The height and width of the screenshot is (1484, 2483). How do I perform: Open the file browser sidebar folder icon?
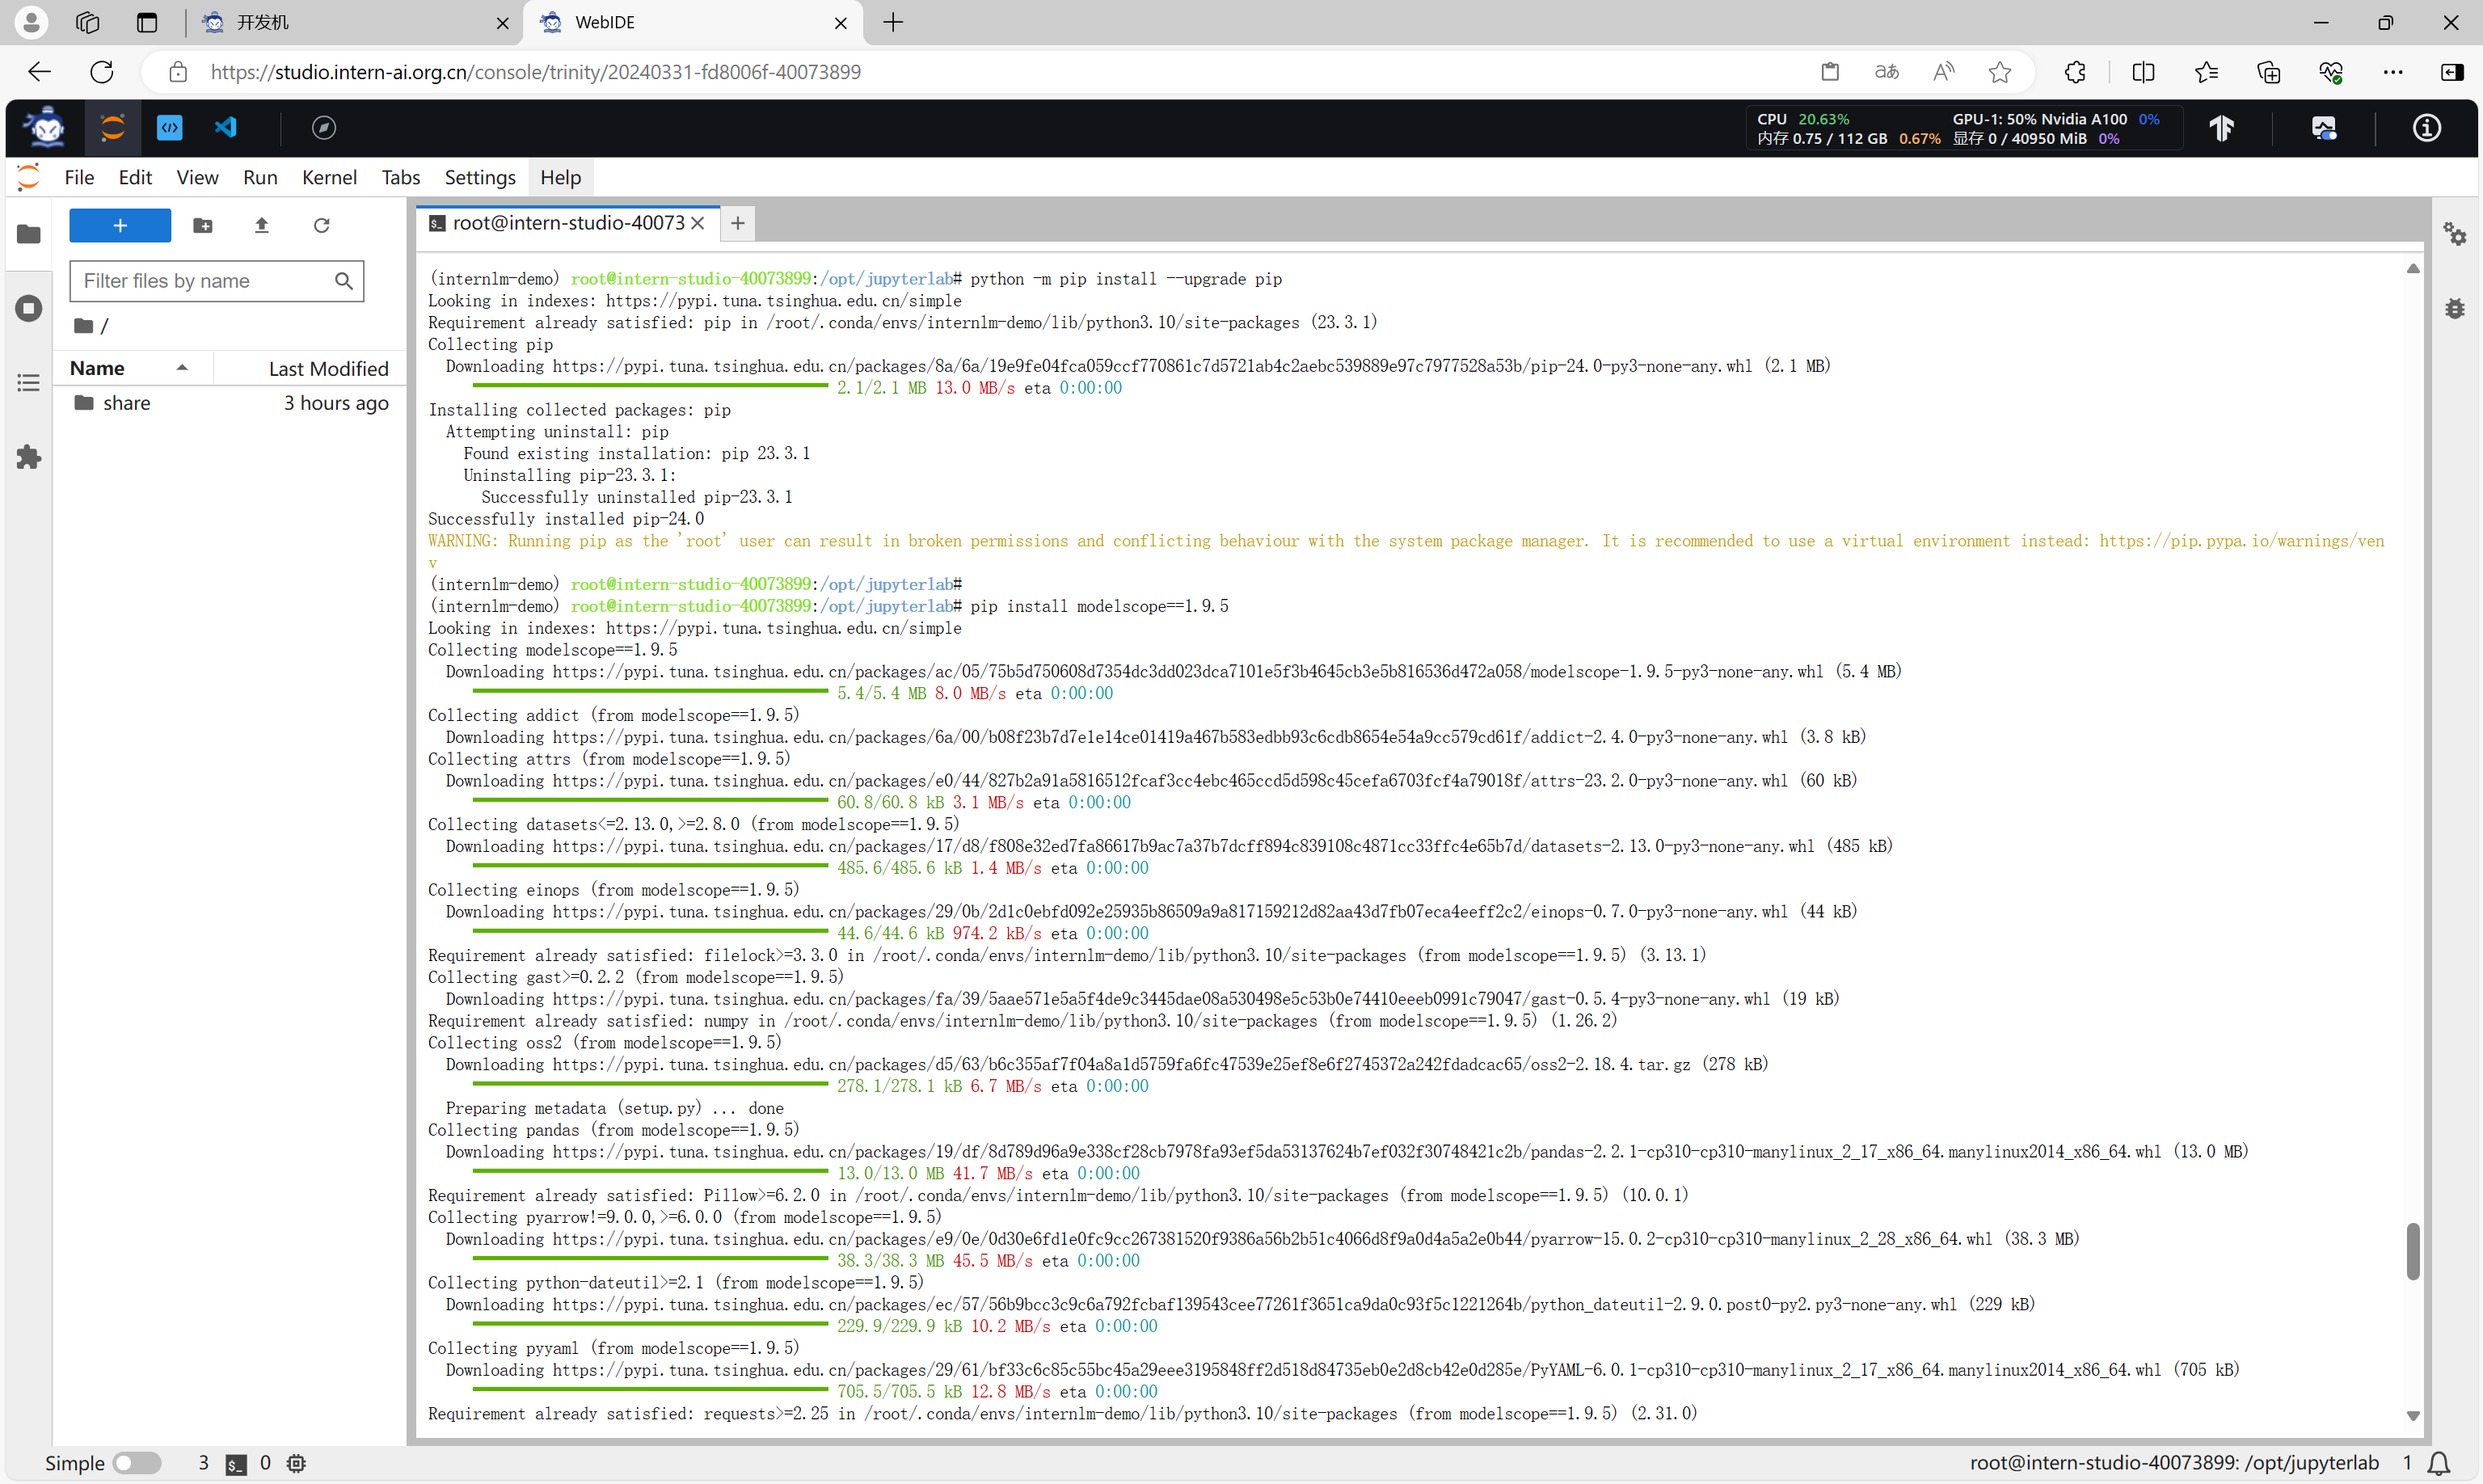(x=29, y=234)
